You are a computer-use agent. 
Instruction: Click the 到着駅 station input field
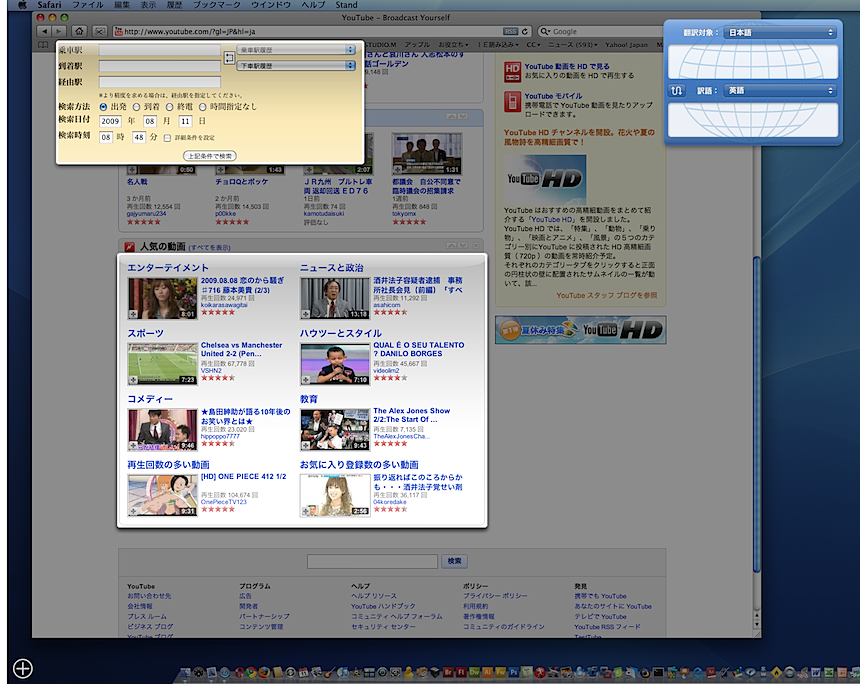click(x=160, y=66)
